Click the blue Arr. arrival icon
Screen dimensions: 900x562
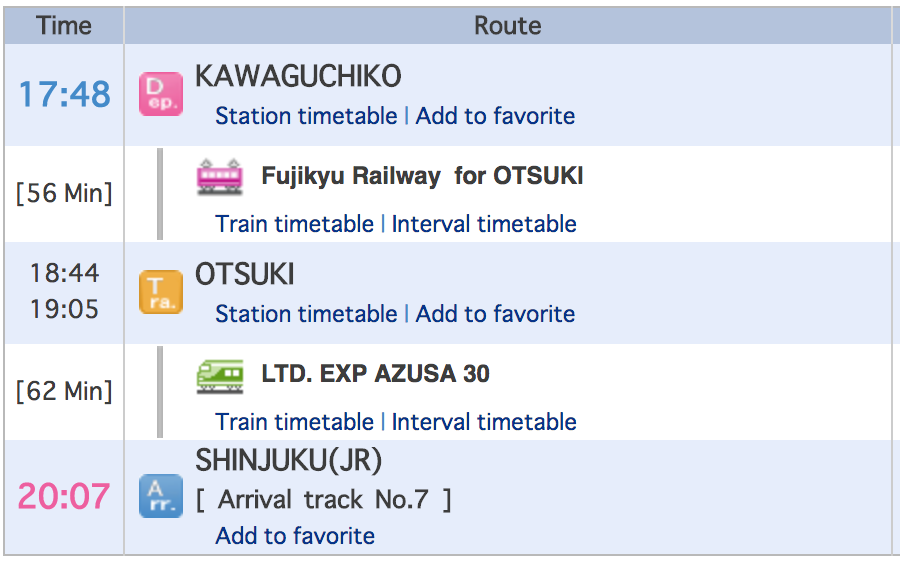coord(160,496)
